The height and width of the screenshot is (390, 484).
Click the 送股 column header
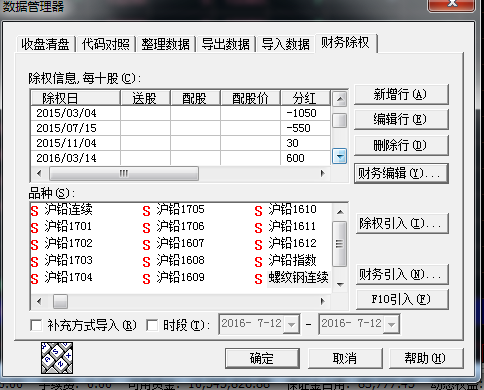145,98
